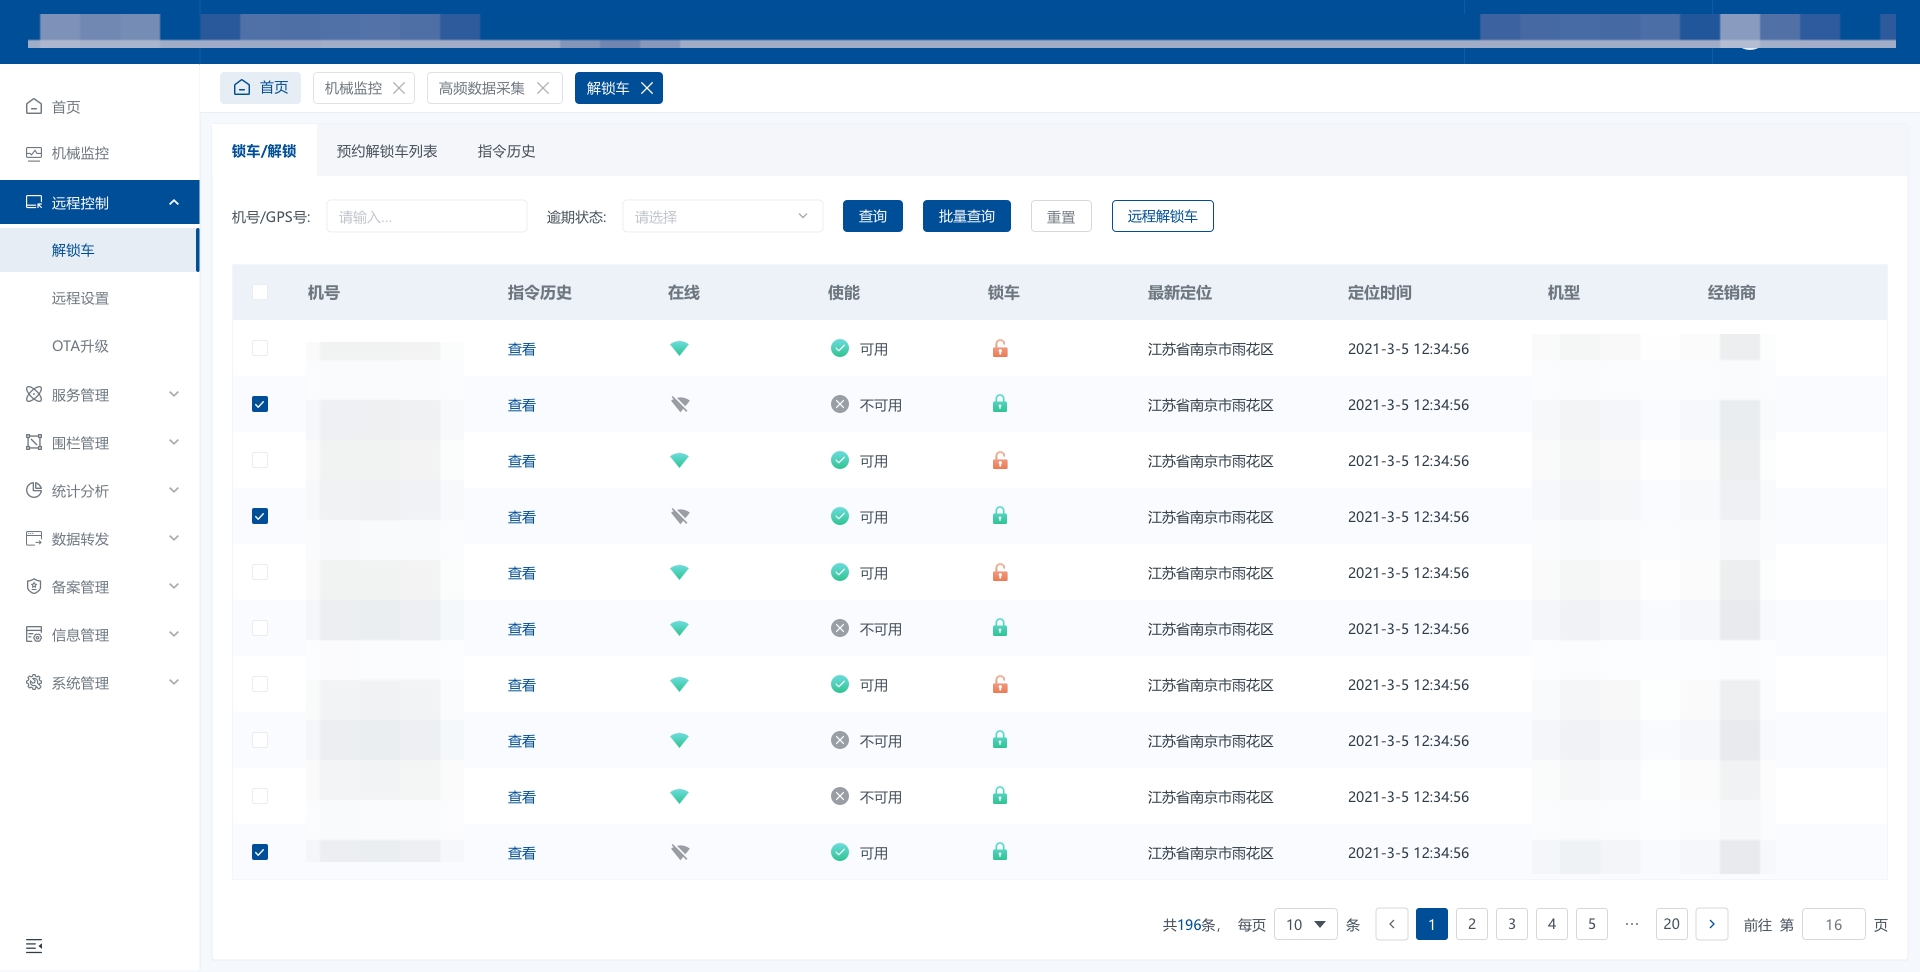
Task: Switch to the 预约解锁车列表 tab
Action: 387,151
